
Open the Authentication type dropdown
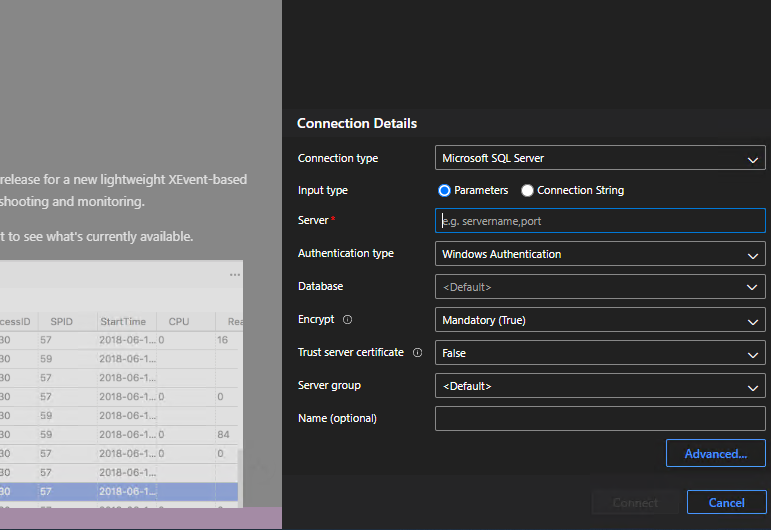(600, 254)
